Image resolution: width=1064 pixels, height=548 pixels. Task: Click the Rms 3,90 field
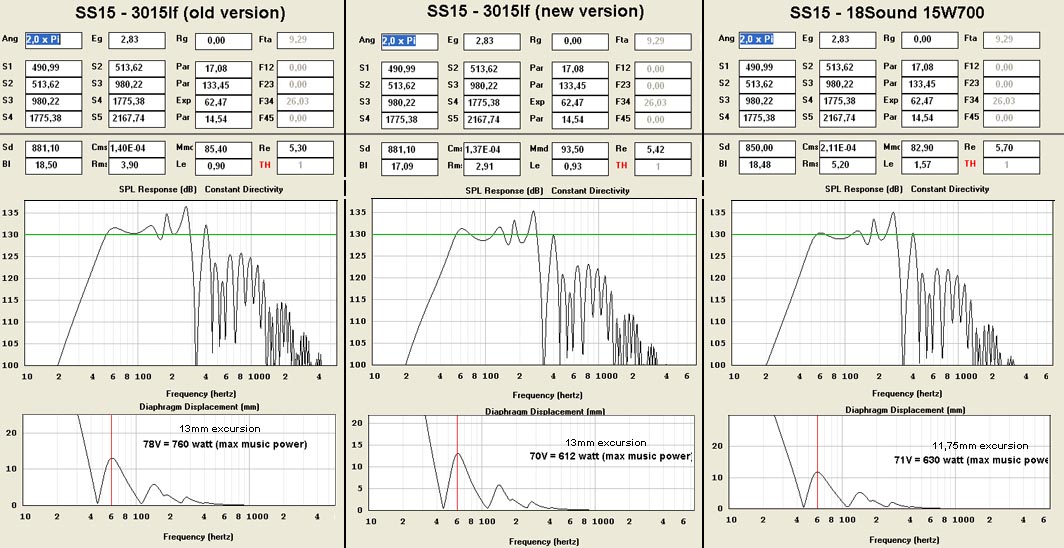click(x=136, y=165)
